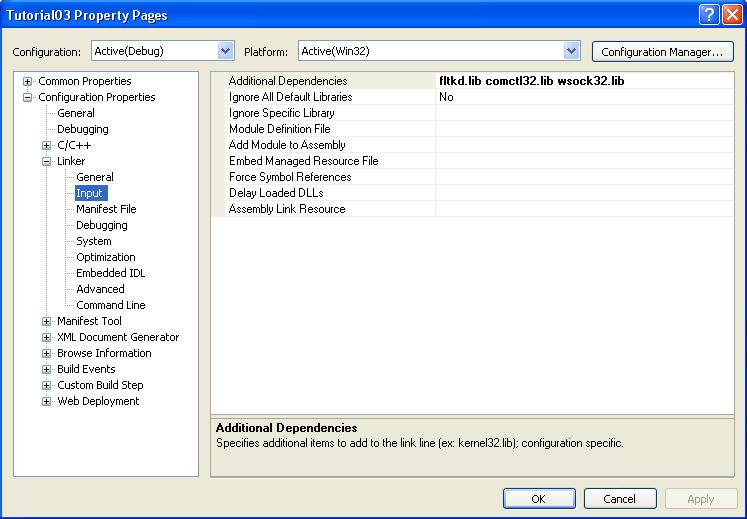747x519 pixels.
Task: Expand the Manifest Tool node
Action: [x=46, y=321]
